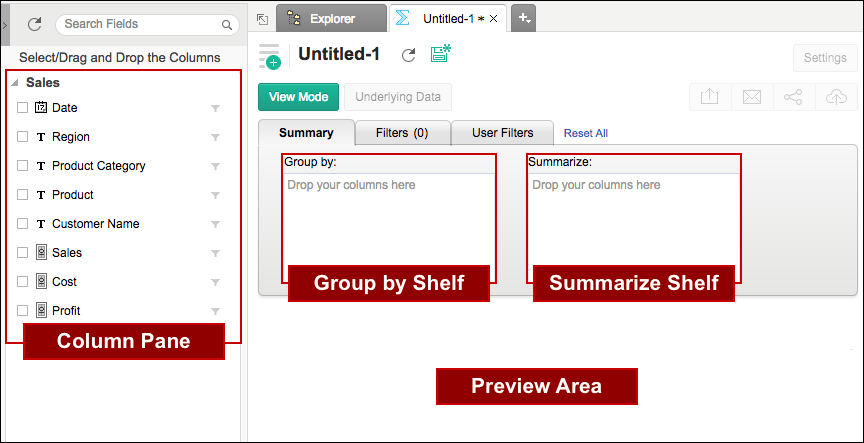Click the filter funnel for Profit

tap(215, 311)
